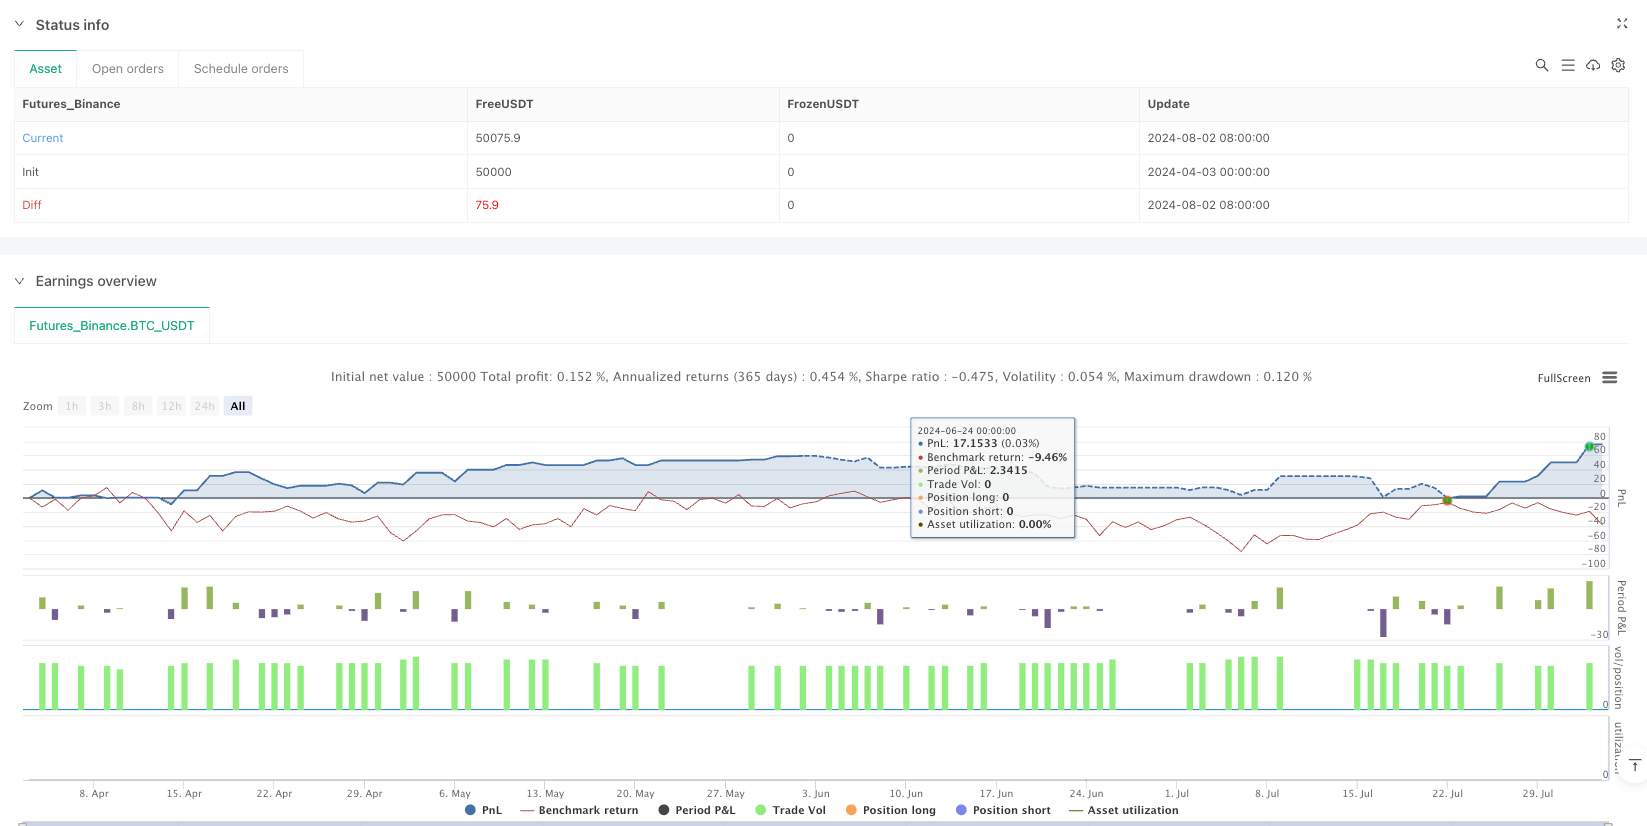Open the list view icon

[x=1567, y=65]
